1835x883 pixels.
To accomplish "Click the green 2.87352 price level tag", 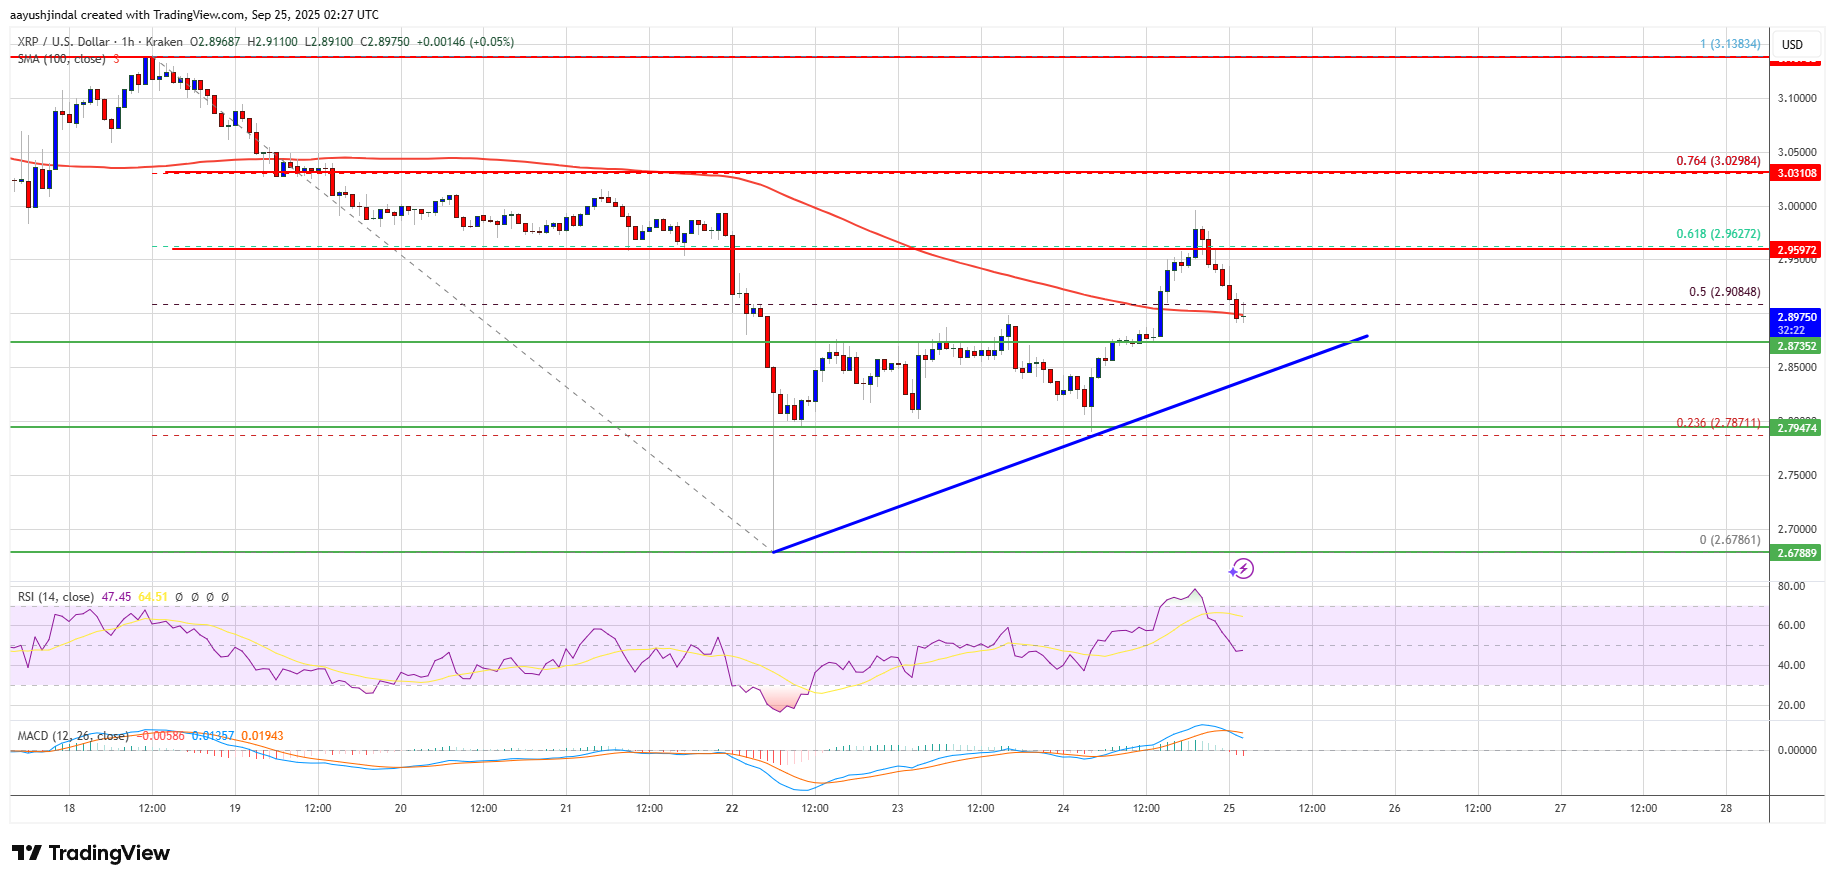I will [x=1796, y=346].
